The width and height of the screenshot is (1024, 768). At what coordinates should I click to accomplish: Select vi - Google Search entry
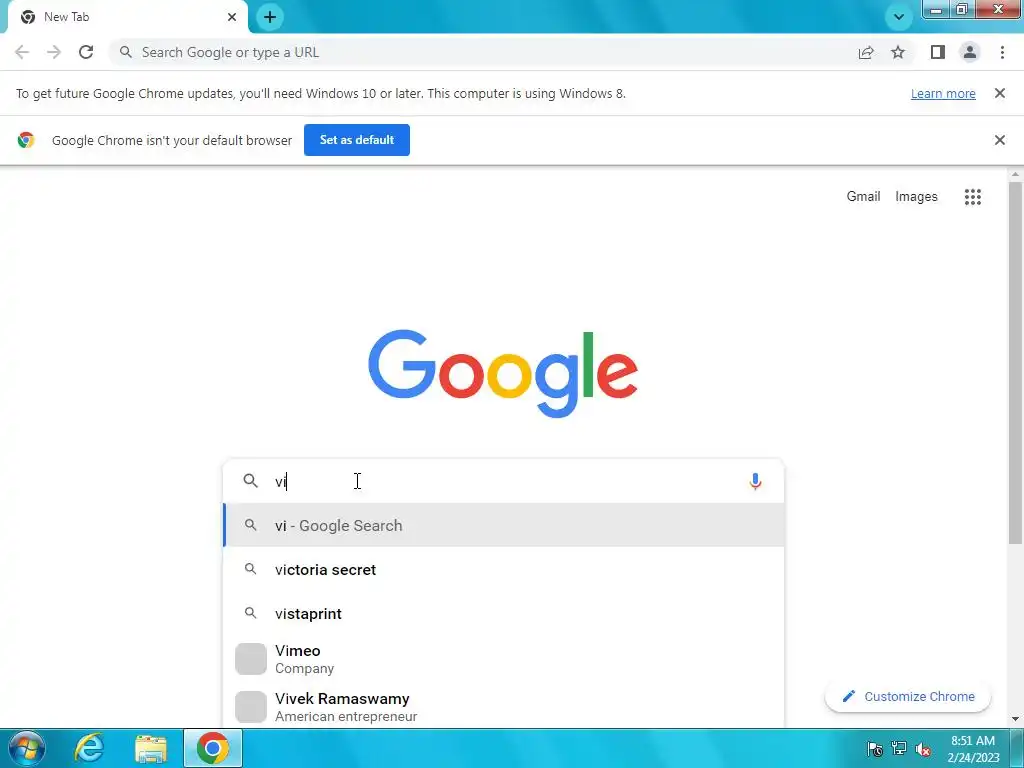coord(504,525)
